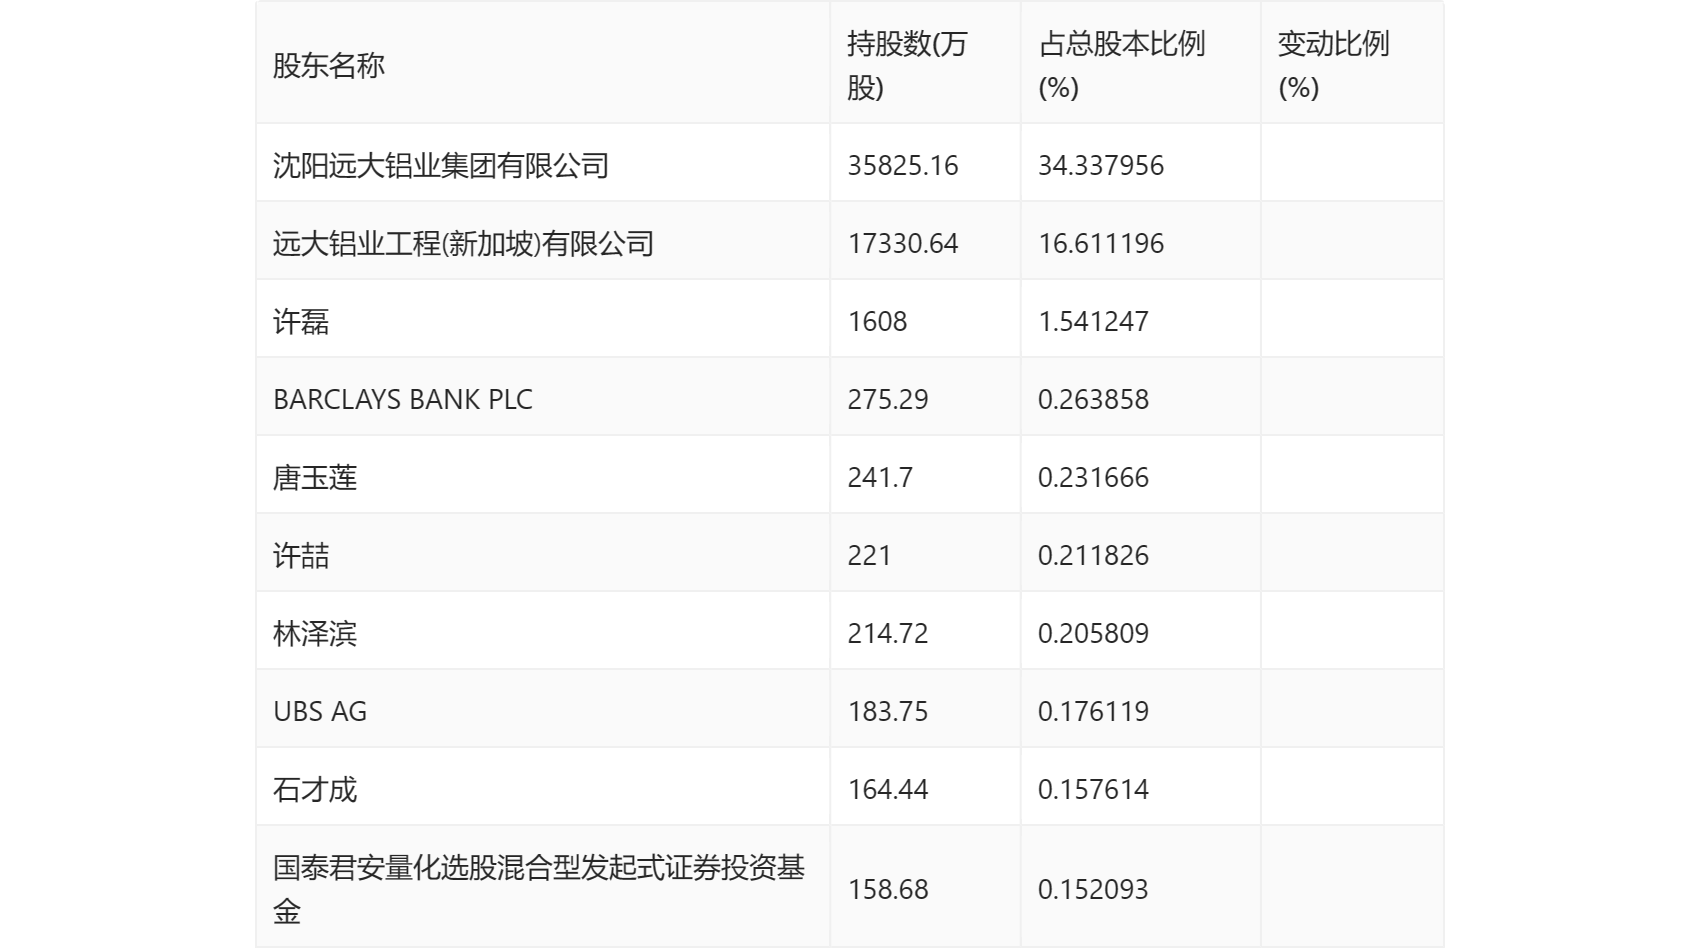Select percentage value 0.231666
Viewport: 1700px width, 948px height.
click(x=1093, y=477)
